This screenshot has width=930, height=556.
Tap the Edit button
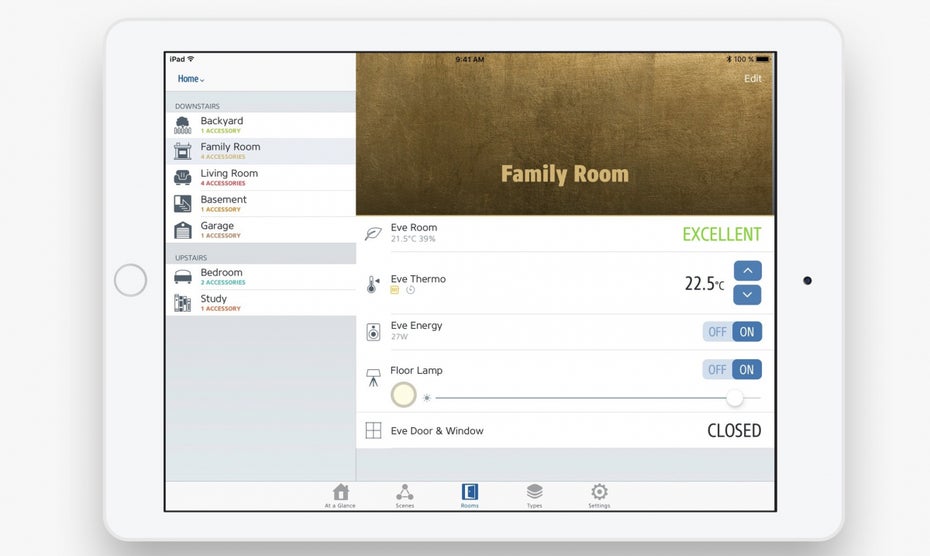pyautogui.click(x=753, y=78)
